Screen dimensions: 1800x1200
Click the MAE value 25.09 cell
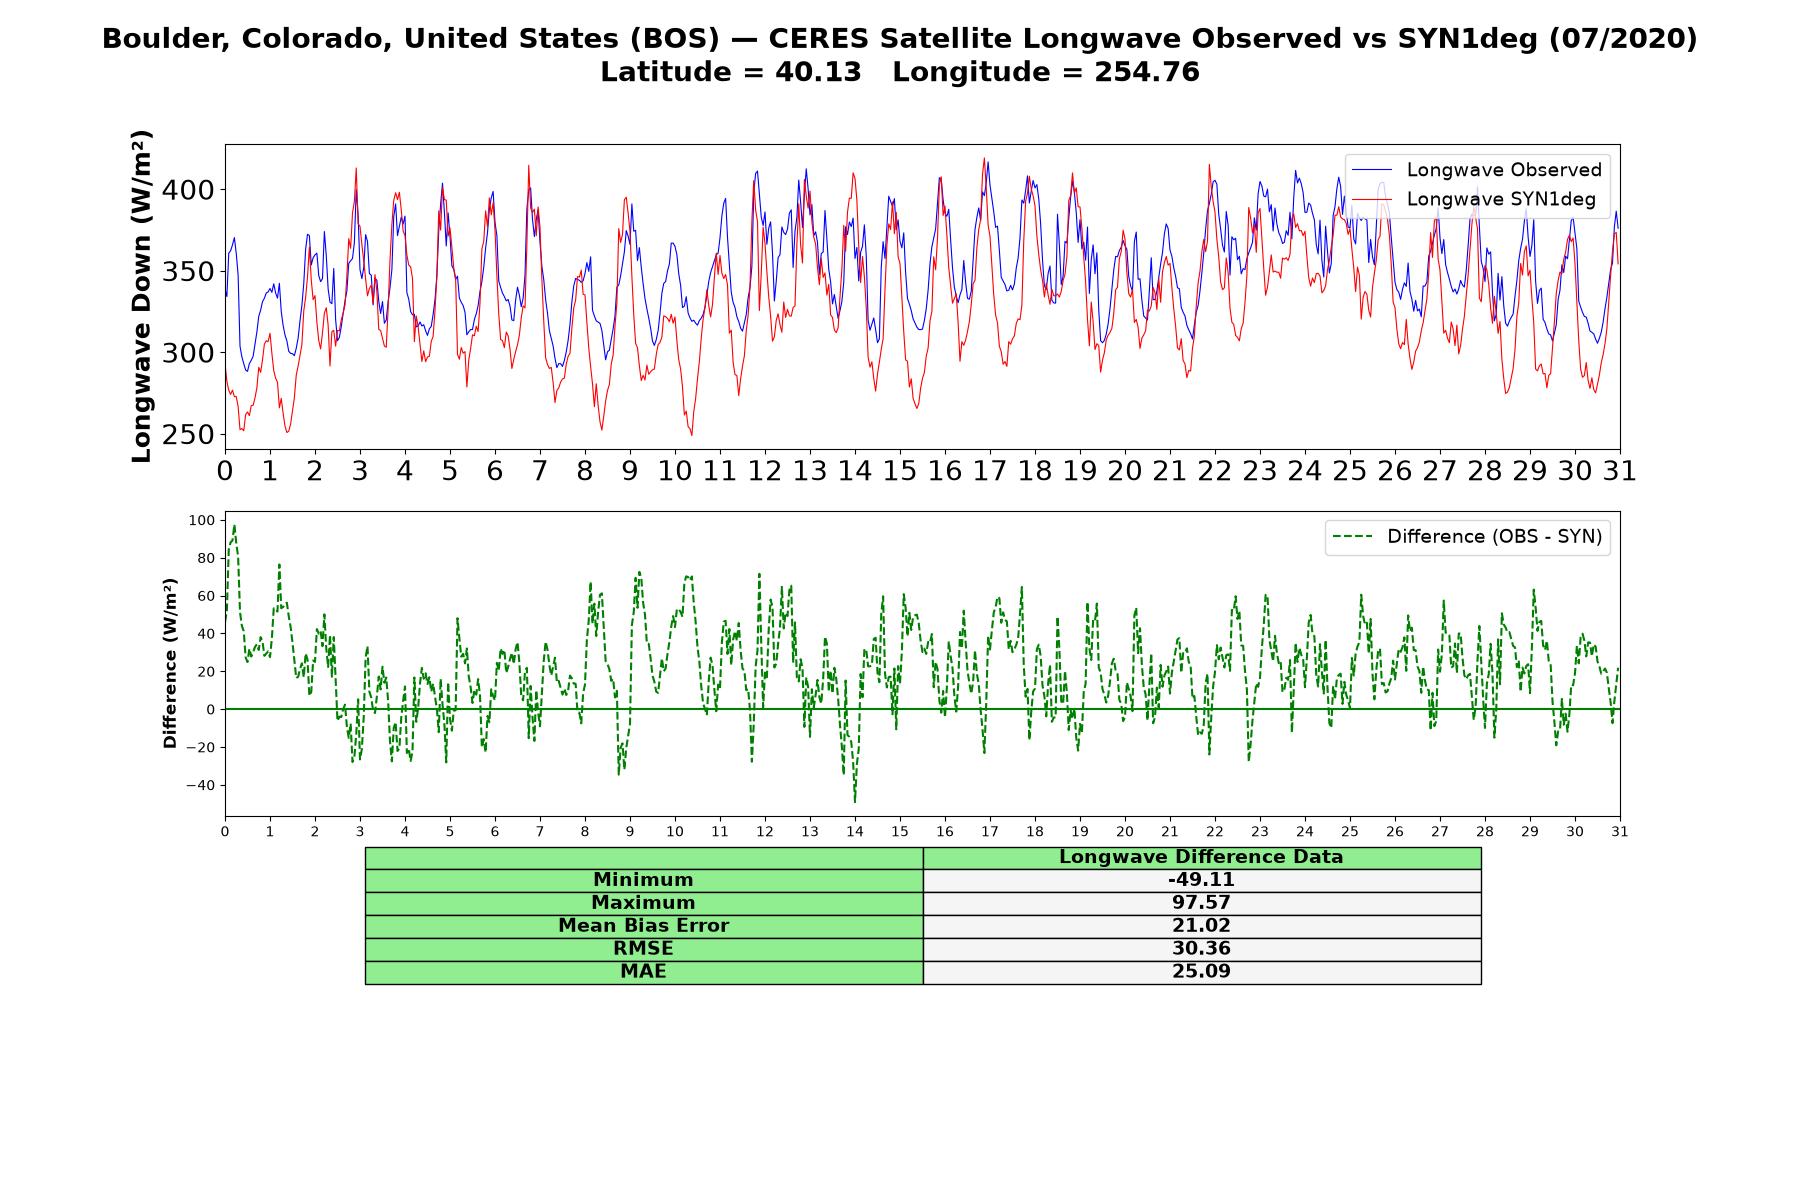pyautogui.click(x=1202, y=972)
